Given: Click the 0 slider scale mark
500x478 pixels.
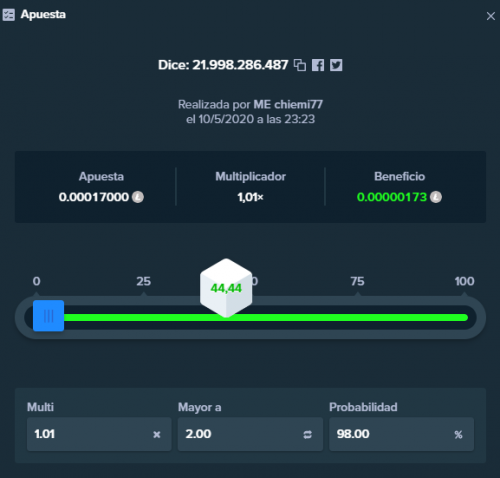Looking at the screenshot, I should pos(36,282).
